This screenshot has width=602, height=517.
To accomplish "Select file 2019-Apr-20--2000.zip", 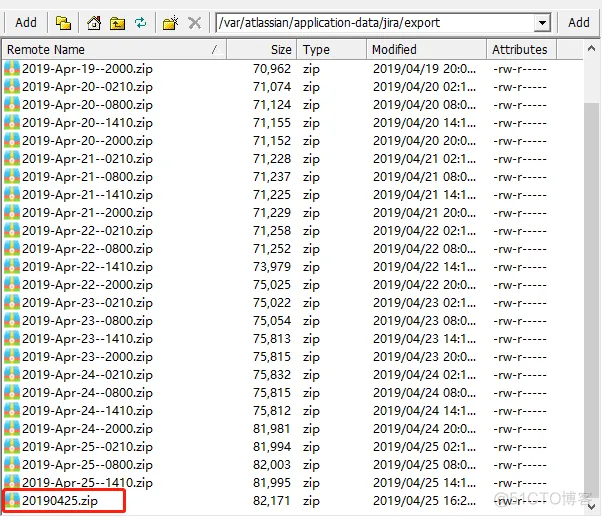I will (x=87, y=141).
